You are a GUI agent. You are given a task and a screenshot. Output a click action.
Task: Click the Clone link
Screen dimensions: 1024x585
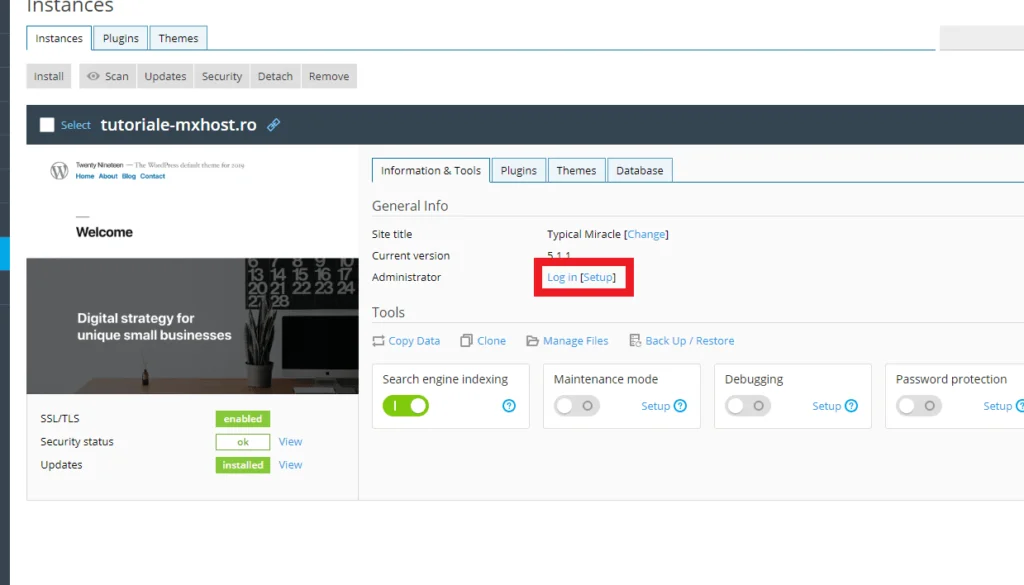[x=491, y=341]
